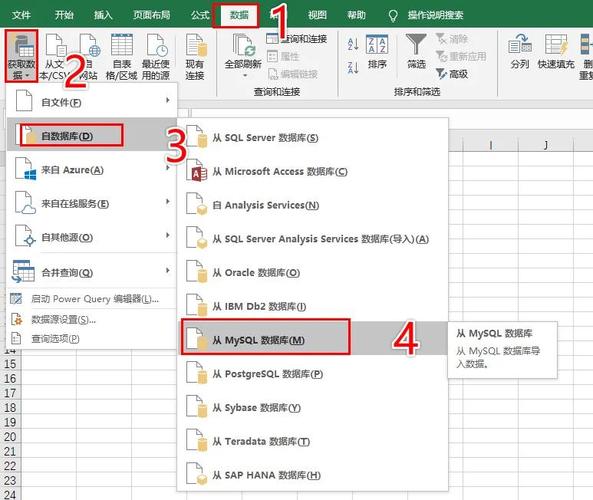Choose 从 Sybase 数据库(Y)
The width and height of the screenshot is (593, 500).
click(x=313, y=408)
